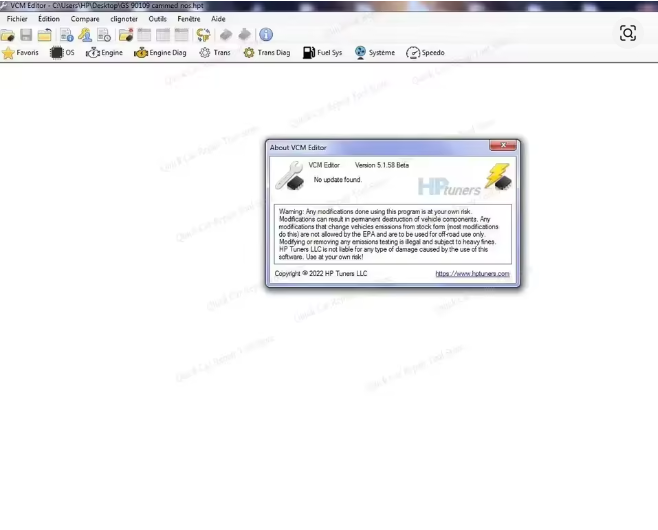Click the save floppy disk icon

click(x=27, y=35)
